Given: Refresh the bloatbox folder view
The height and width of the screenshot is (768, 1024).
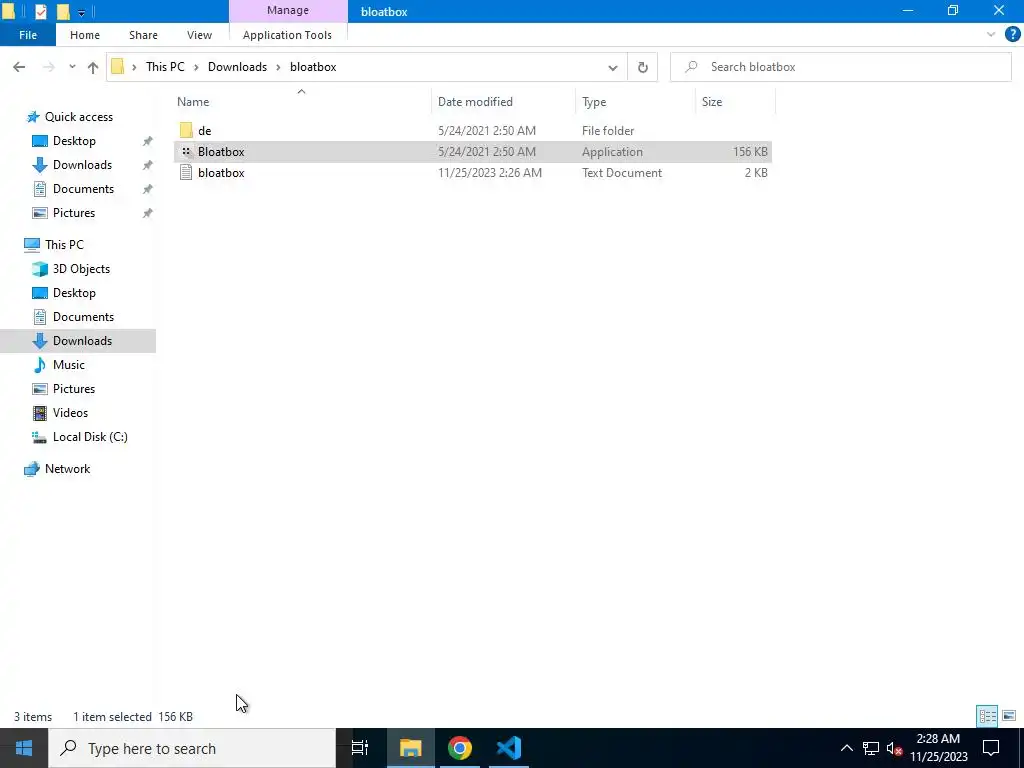Looking at the screenshot, I should point(643,67).
